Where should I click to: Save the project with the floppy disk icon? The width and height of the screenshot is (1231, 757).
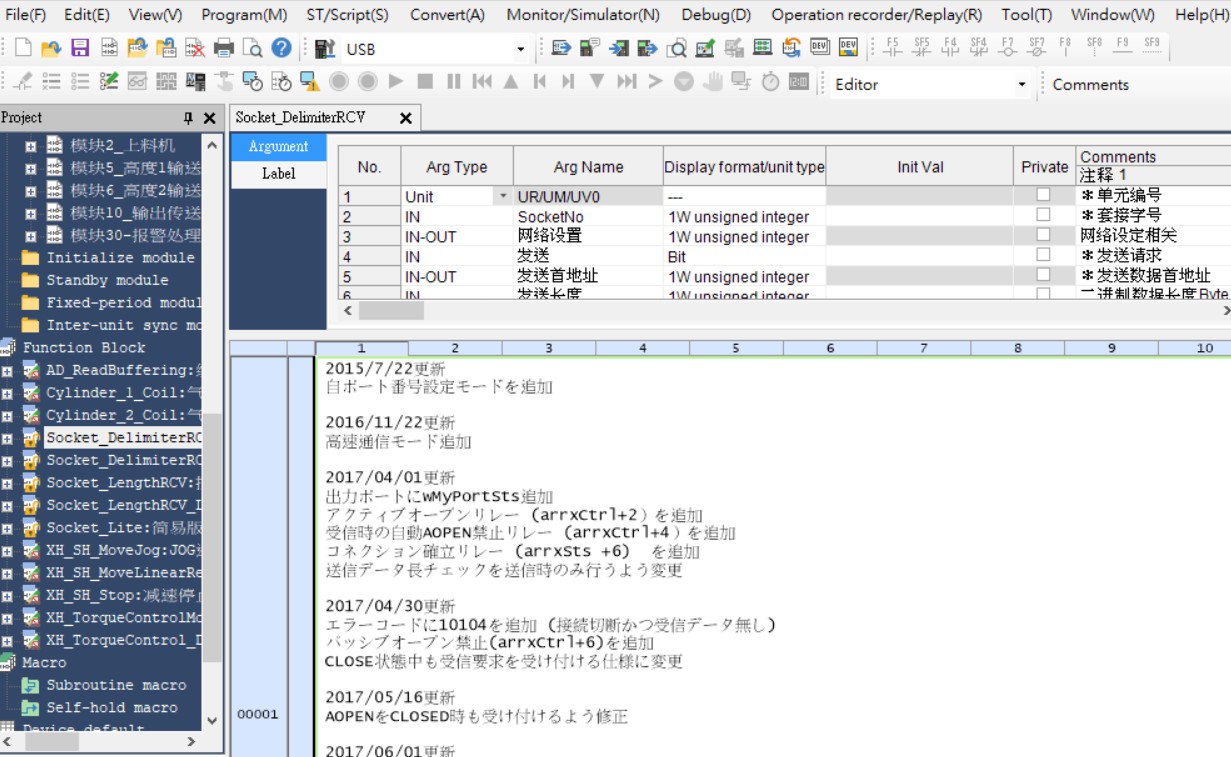click(x=80, y=48)
